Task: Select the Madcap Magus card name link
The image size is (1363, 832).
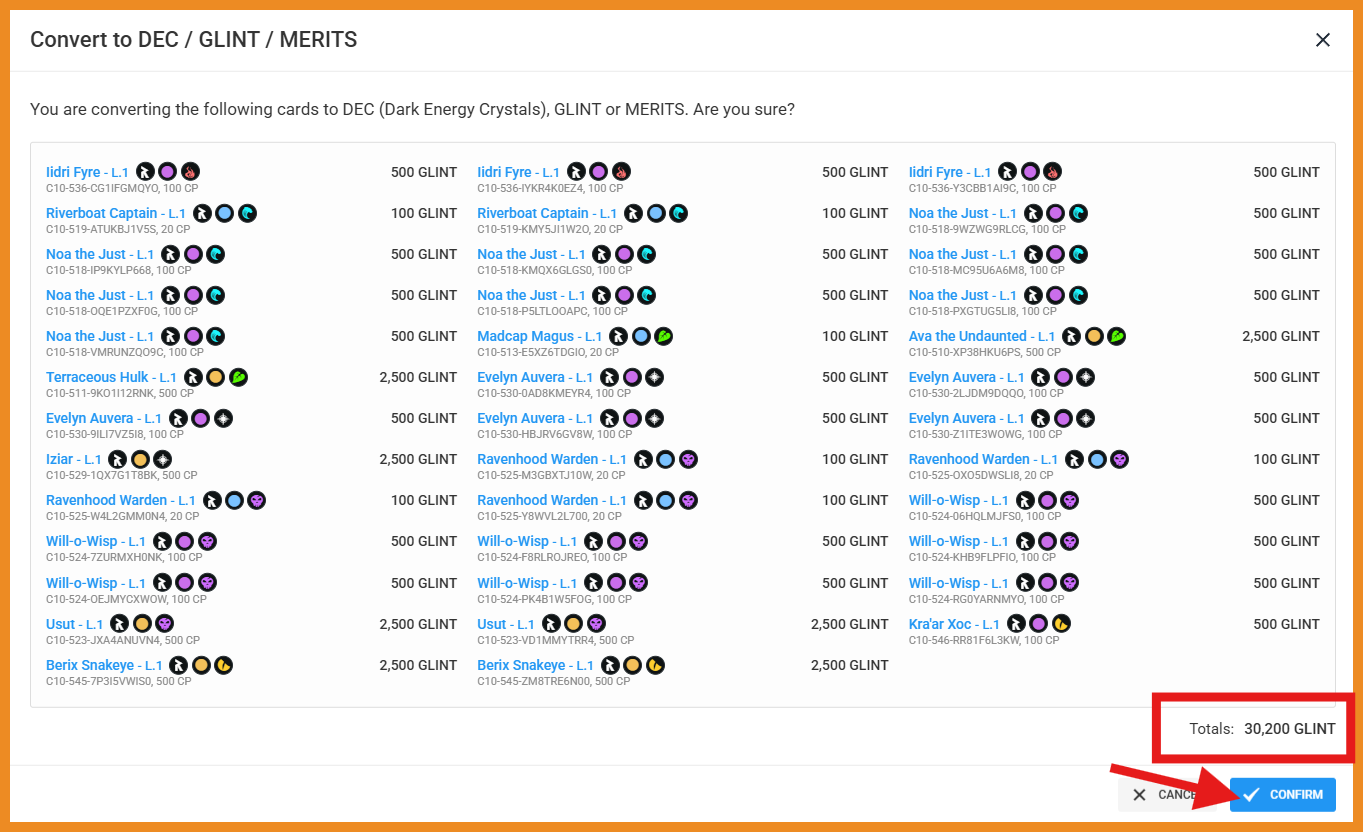Action: [525, 337]
